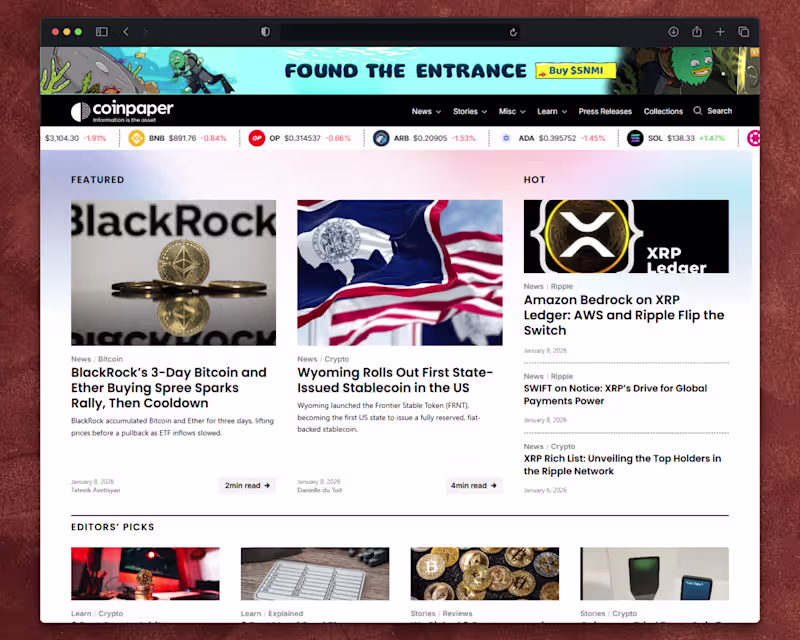This screenshot has height=640, width=800.
Task: Open Wyoming Rolls Out Stablecoin headline
Action: [x=395, y=380]
